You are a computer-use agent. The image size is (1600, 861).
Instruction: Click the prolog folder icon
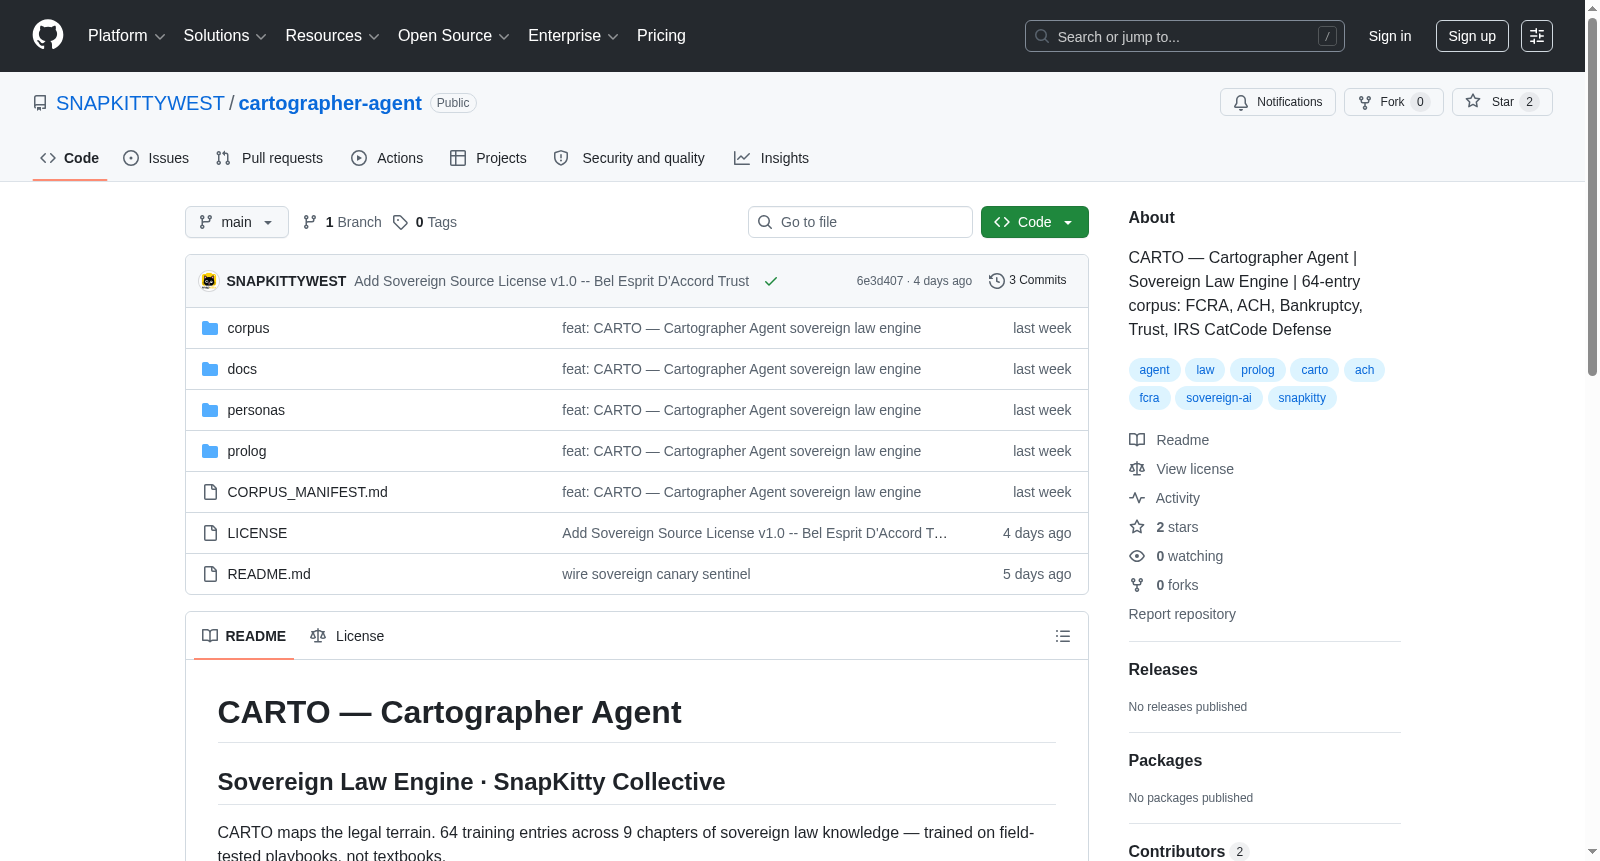point(210,451)
